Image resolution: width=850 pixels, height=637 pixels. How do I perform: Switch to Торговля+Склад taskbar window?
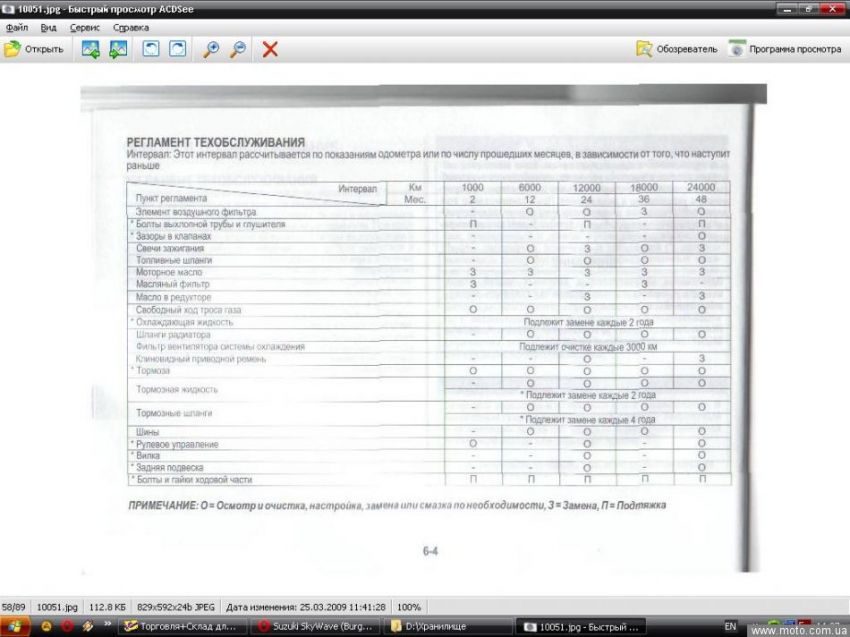(x=180, y=627)
